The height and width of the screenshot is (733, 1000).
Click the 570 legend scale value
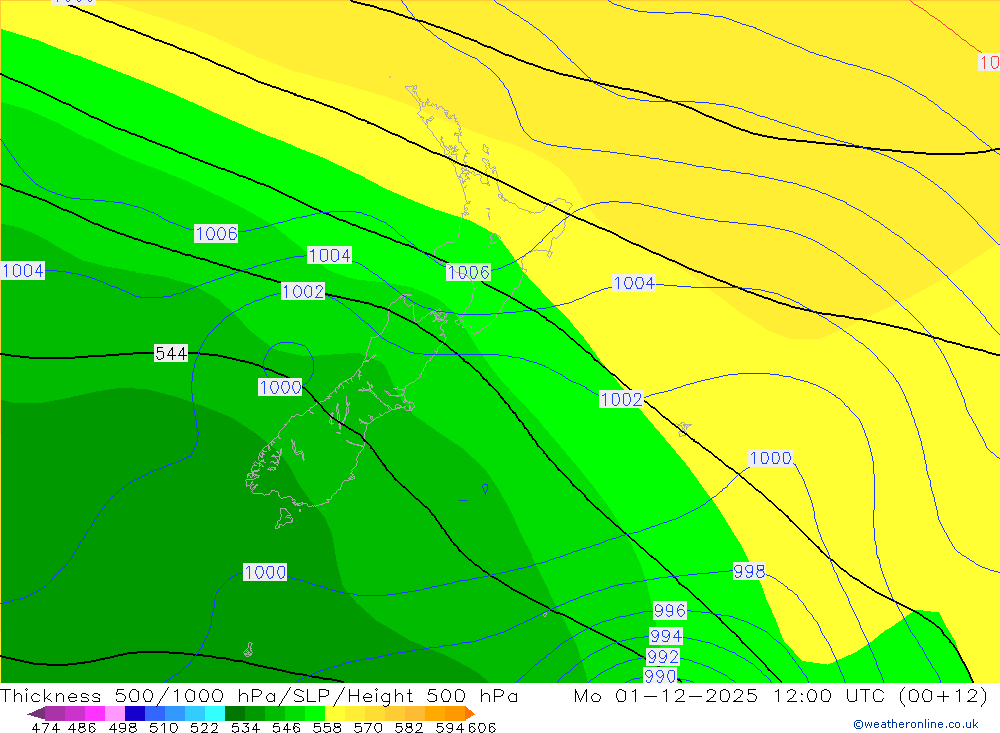click(368, 727)
